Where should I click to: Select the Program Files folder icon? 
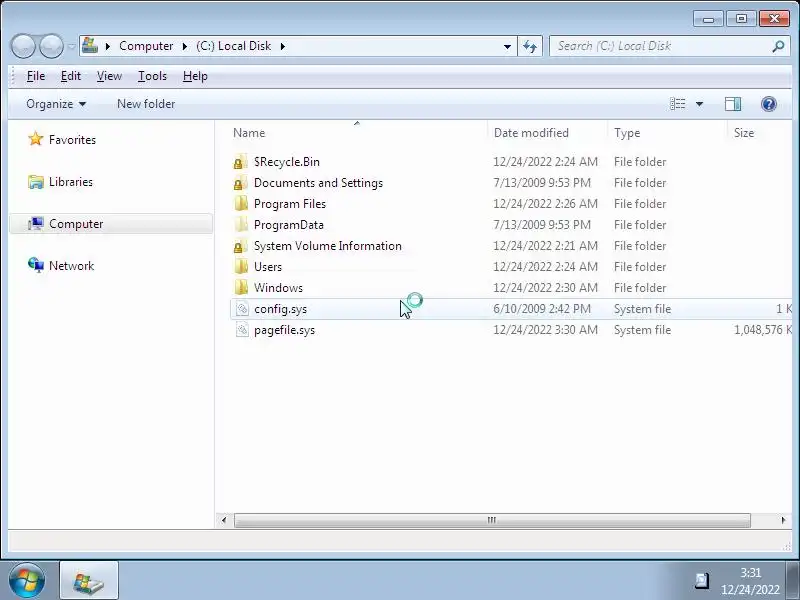coord(241,204)
